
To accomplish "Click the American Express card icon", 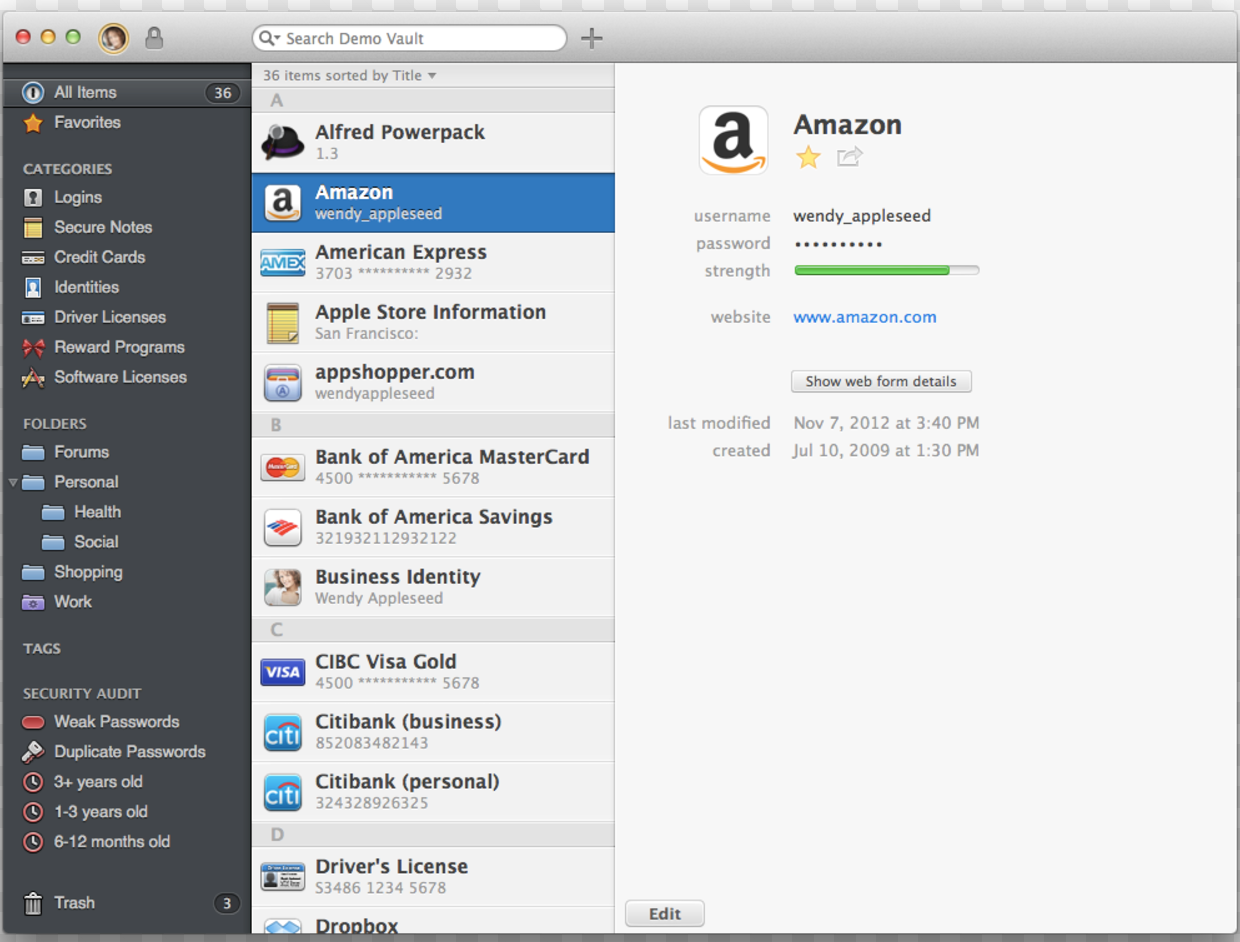I will tap(283, 263).
